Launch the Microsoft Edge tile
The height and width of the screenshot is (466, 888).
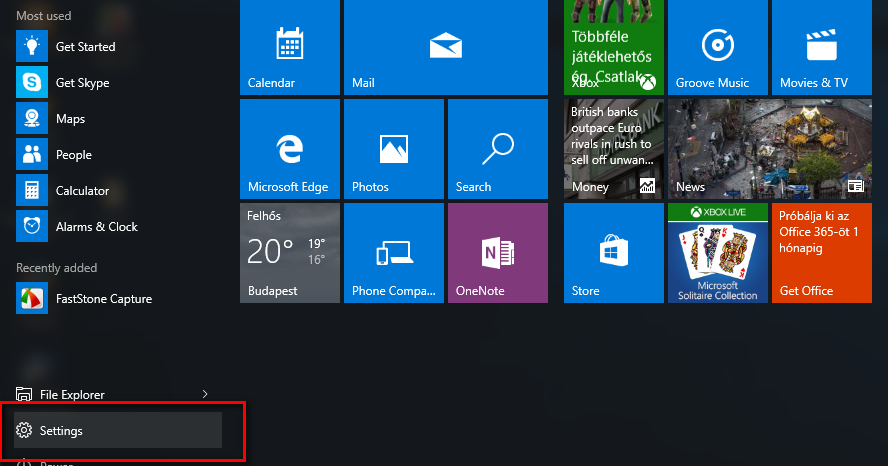290,149
